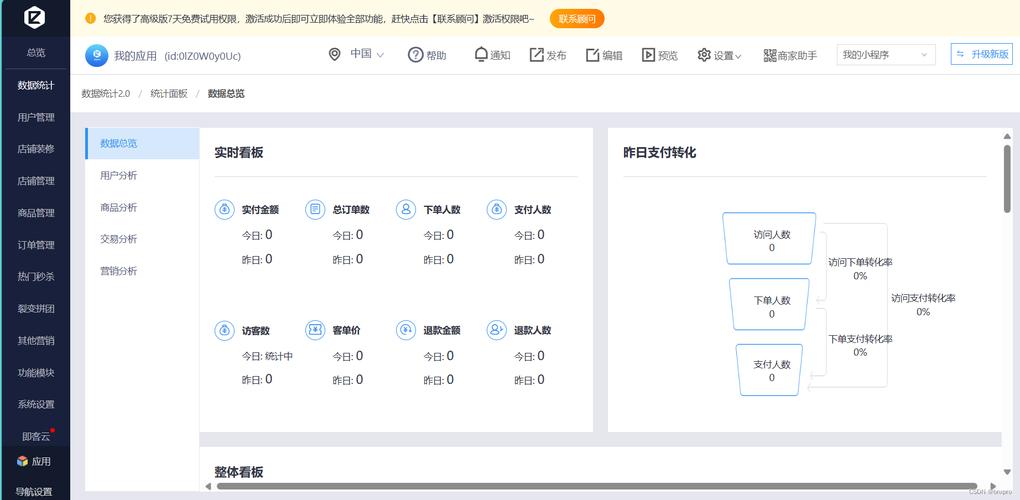
Task: Click the orange contact advisor button
Action: point(577,18)
